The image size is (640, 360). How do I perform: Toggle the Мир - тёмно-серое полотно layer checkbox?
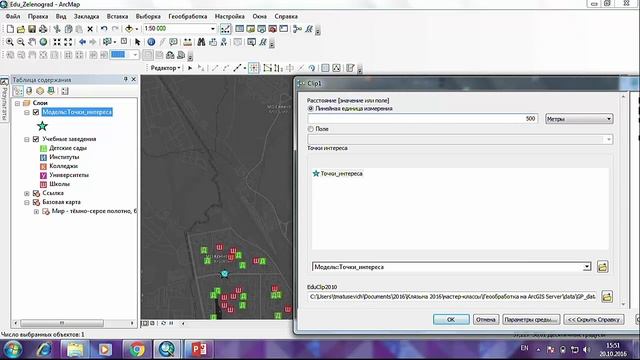[x=46, y=211]
